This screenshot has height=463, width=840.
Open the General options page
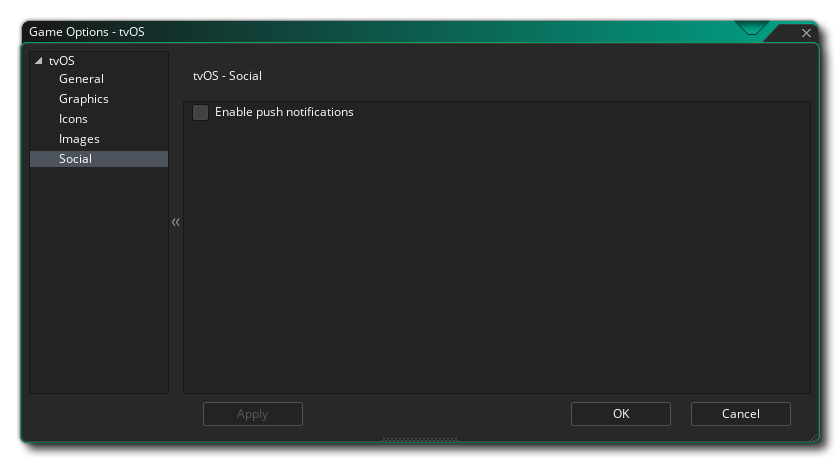pos(81,79)
